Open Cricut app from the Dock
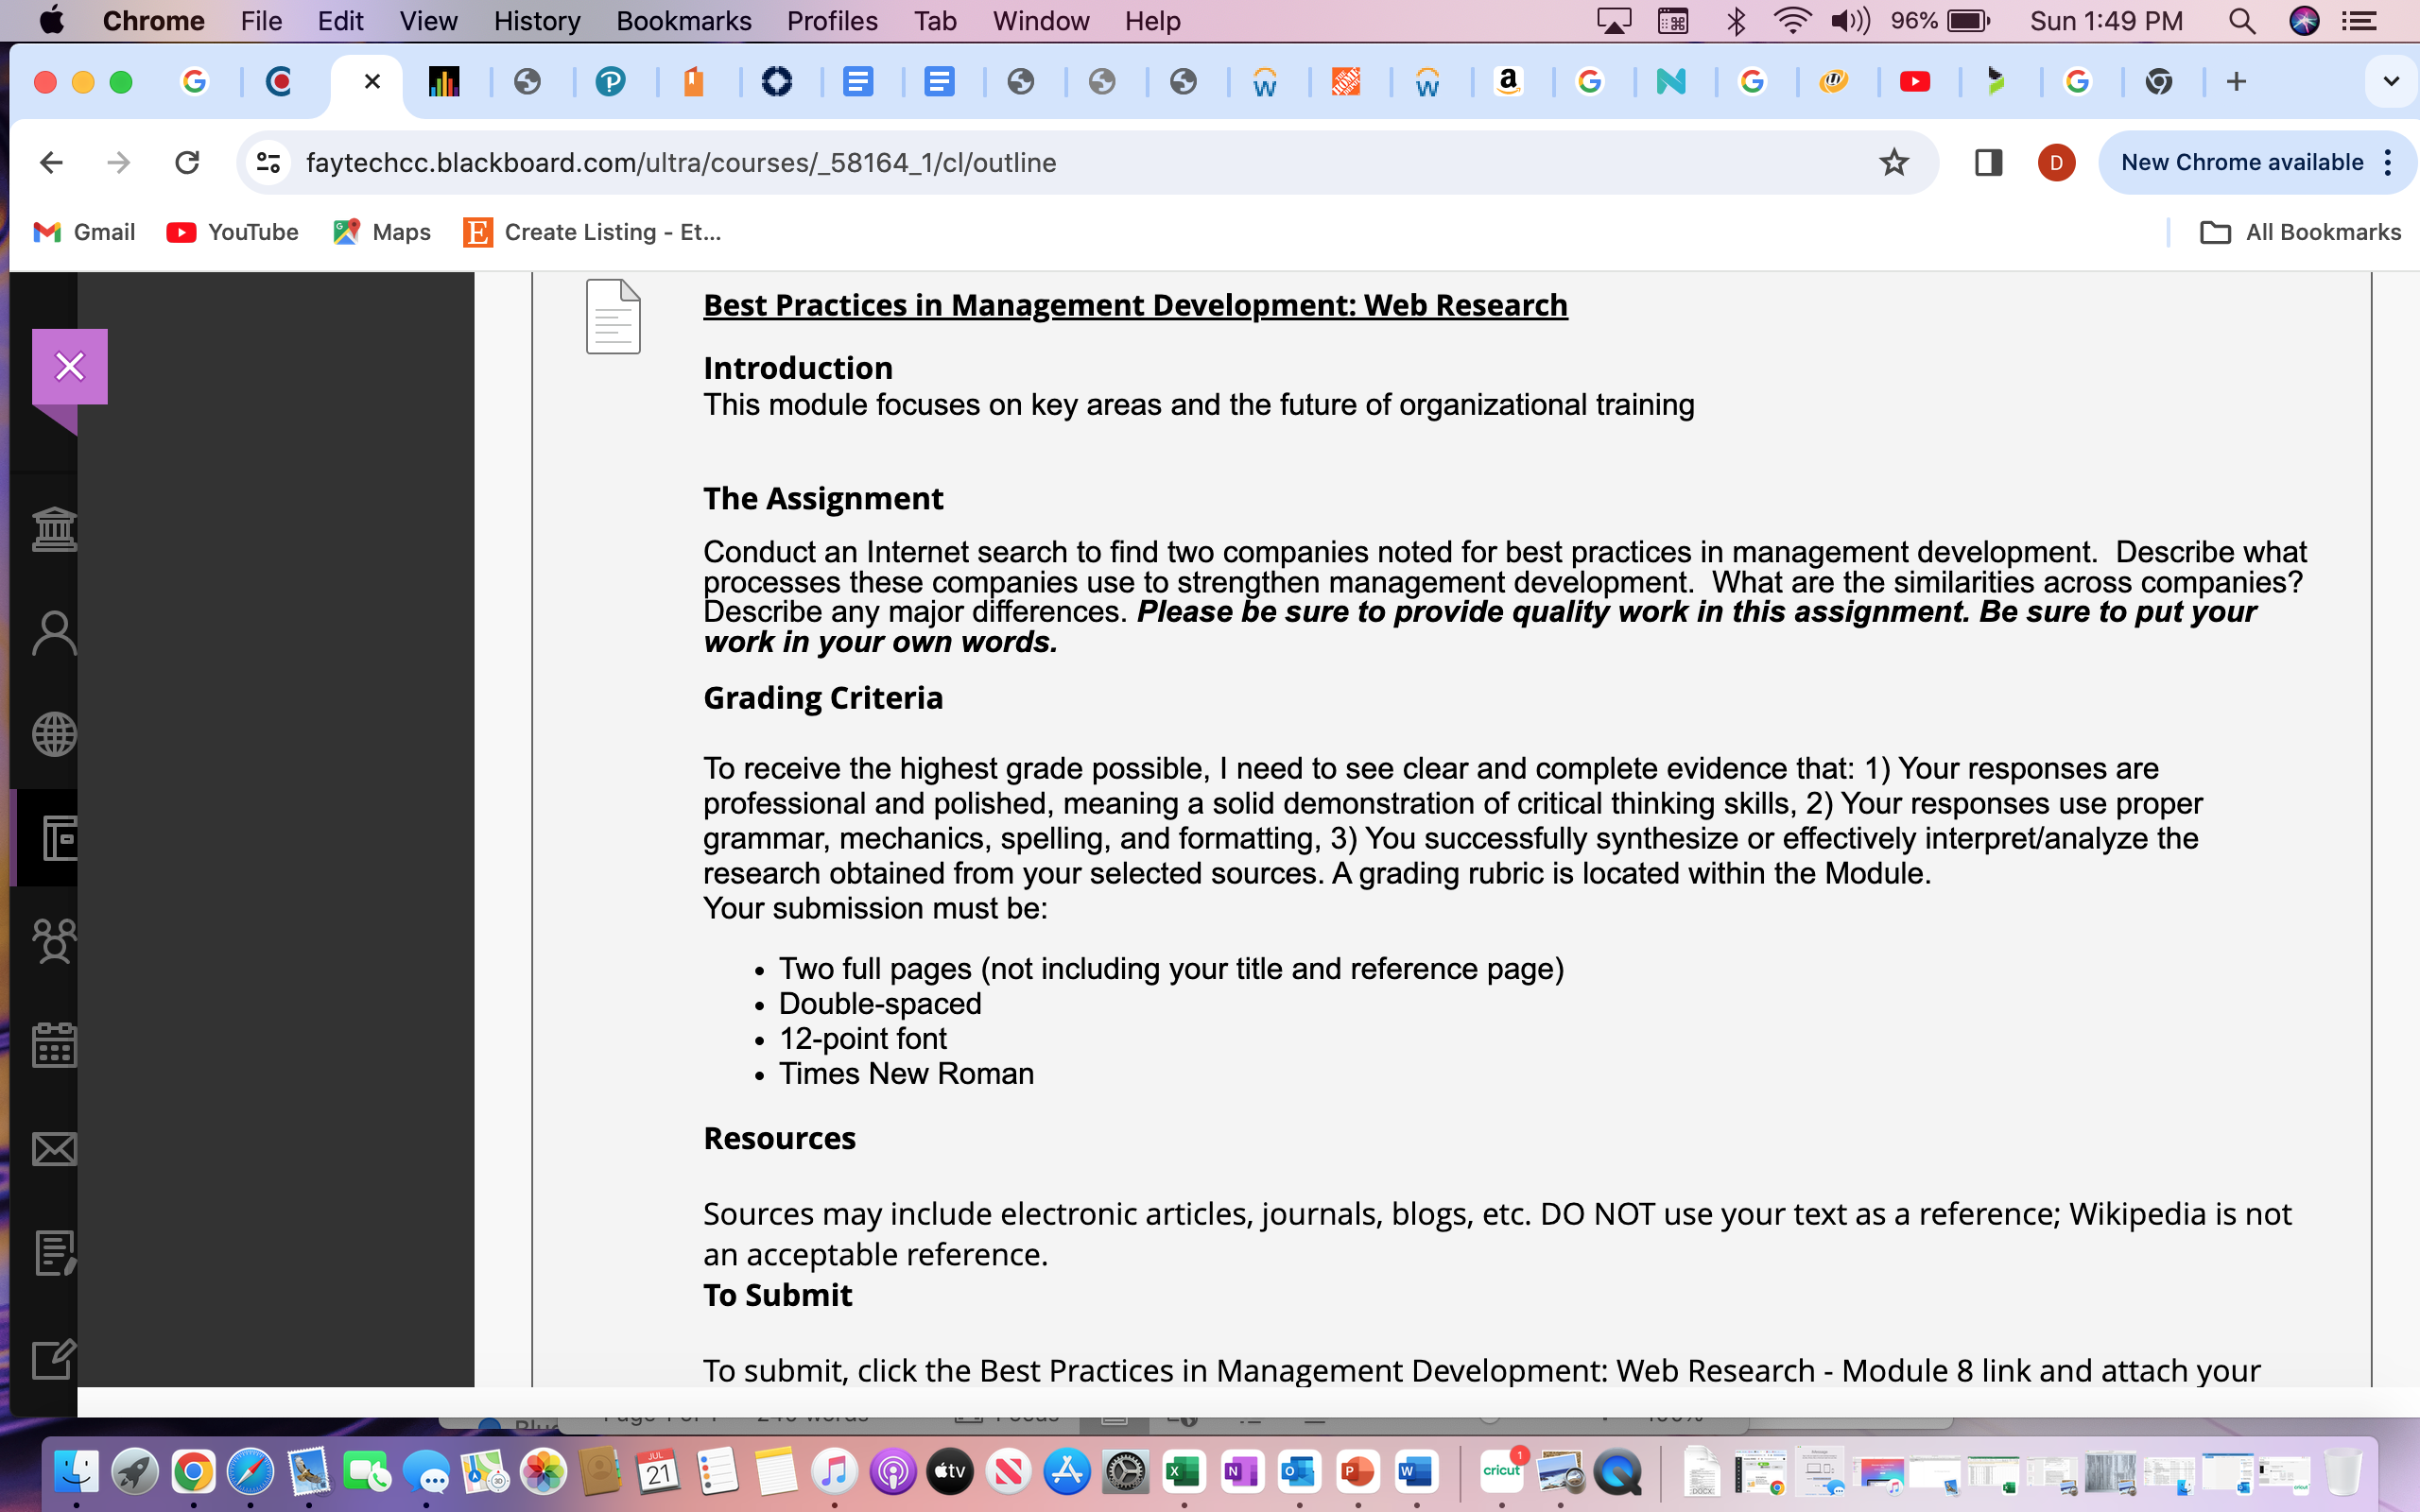Viewport: 2420px width, 1512px height. [x=1502, y=1471]
